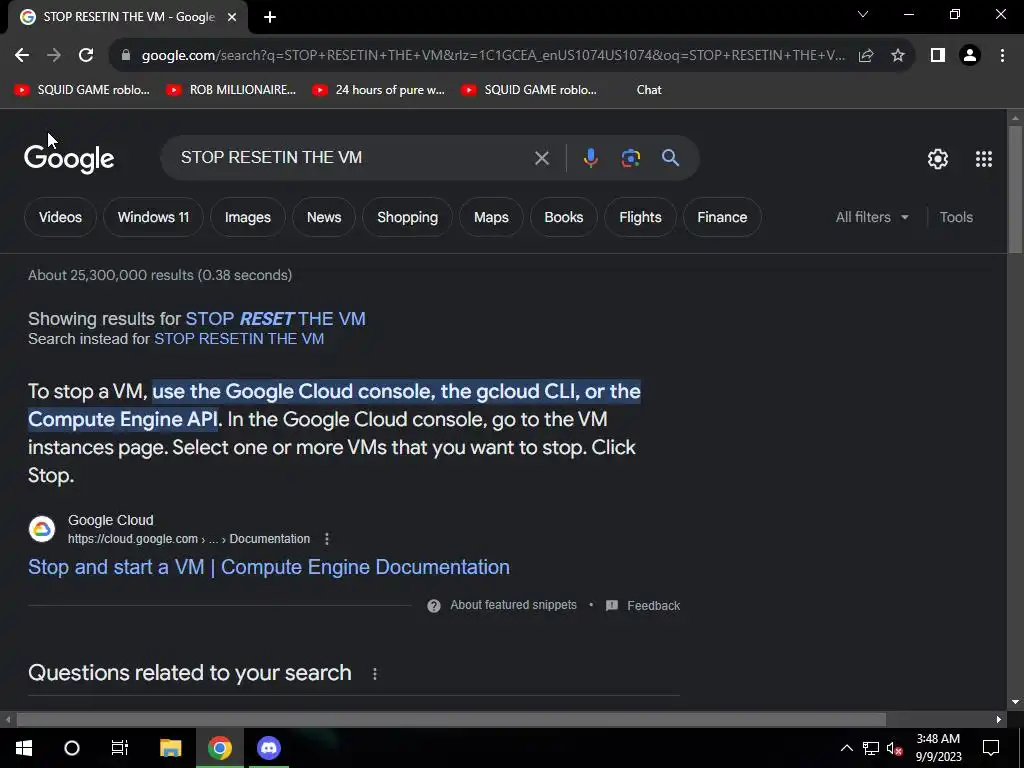Start voice search with the microphone icon
Viewport: 1024px width, 768px height.
(590, 158)
